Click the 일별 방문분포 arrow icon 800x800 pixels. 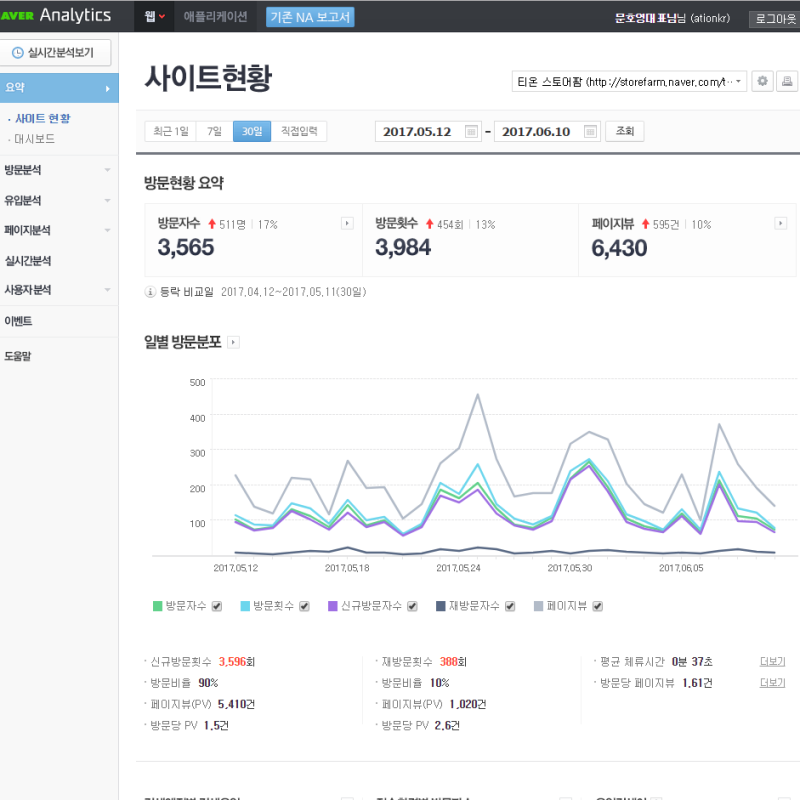(233, 342)
